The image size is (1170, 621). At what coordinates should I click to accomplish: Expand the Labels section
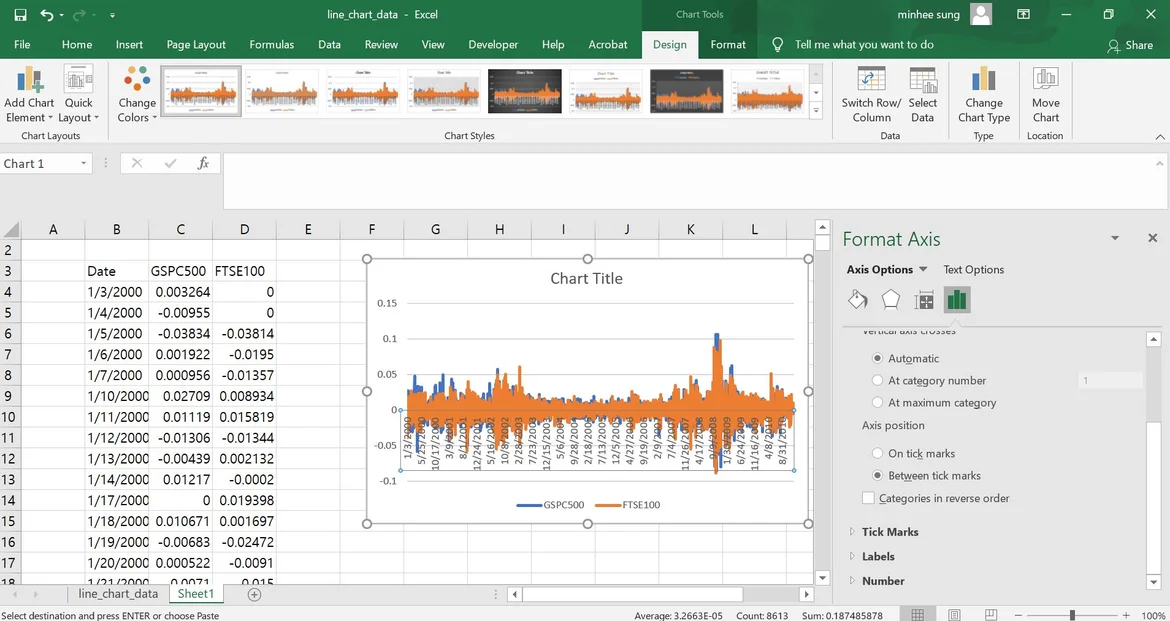click(877, 556)
